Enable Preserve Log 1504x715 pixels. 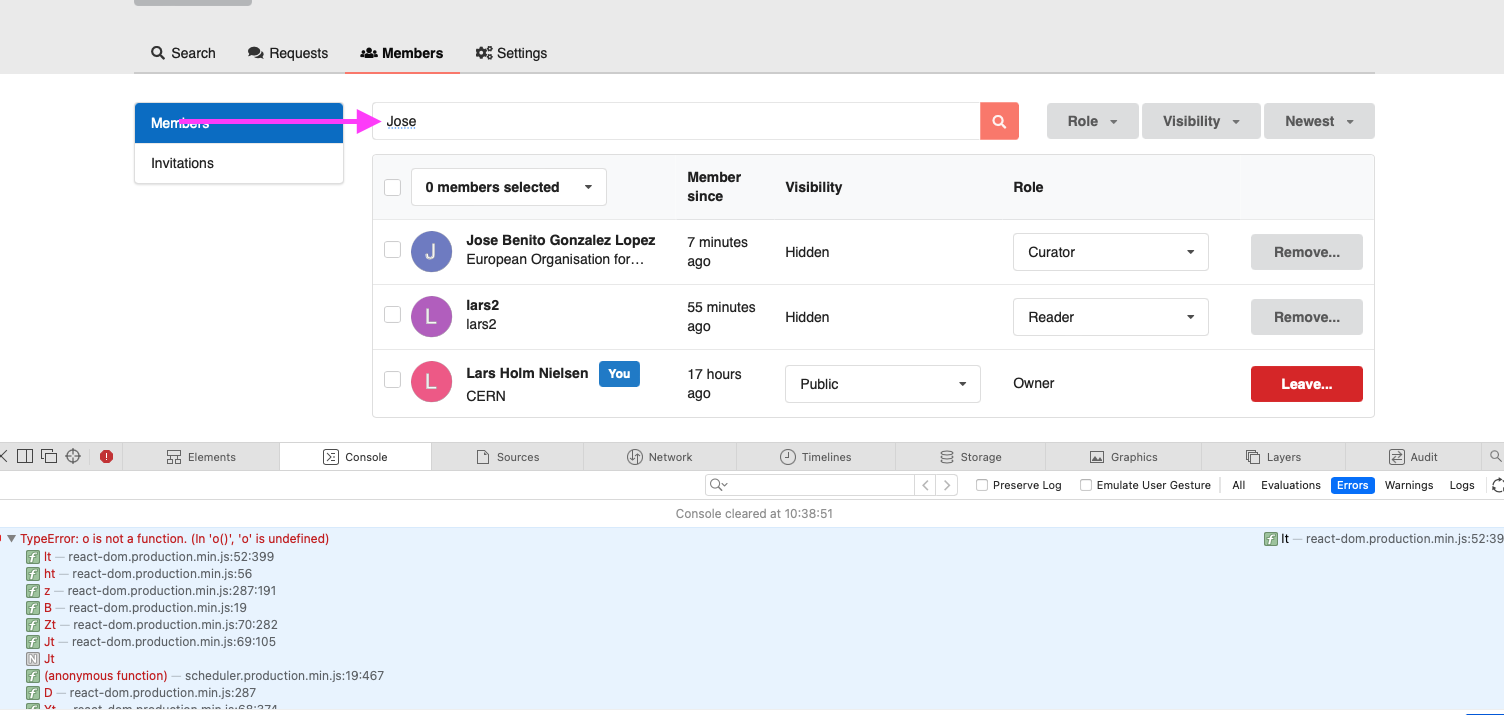click(981, 485)
